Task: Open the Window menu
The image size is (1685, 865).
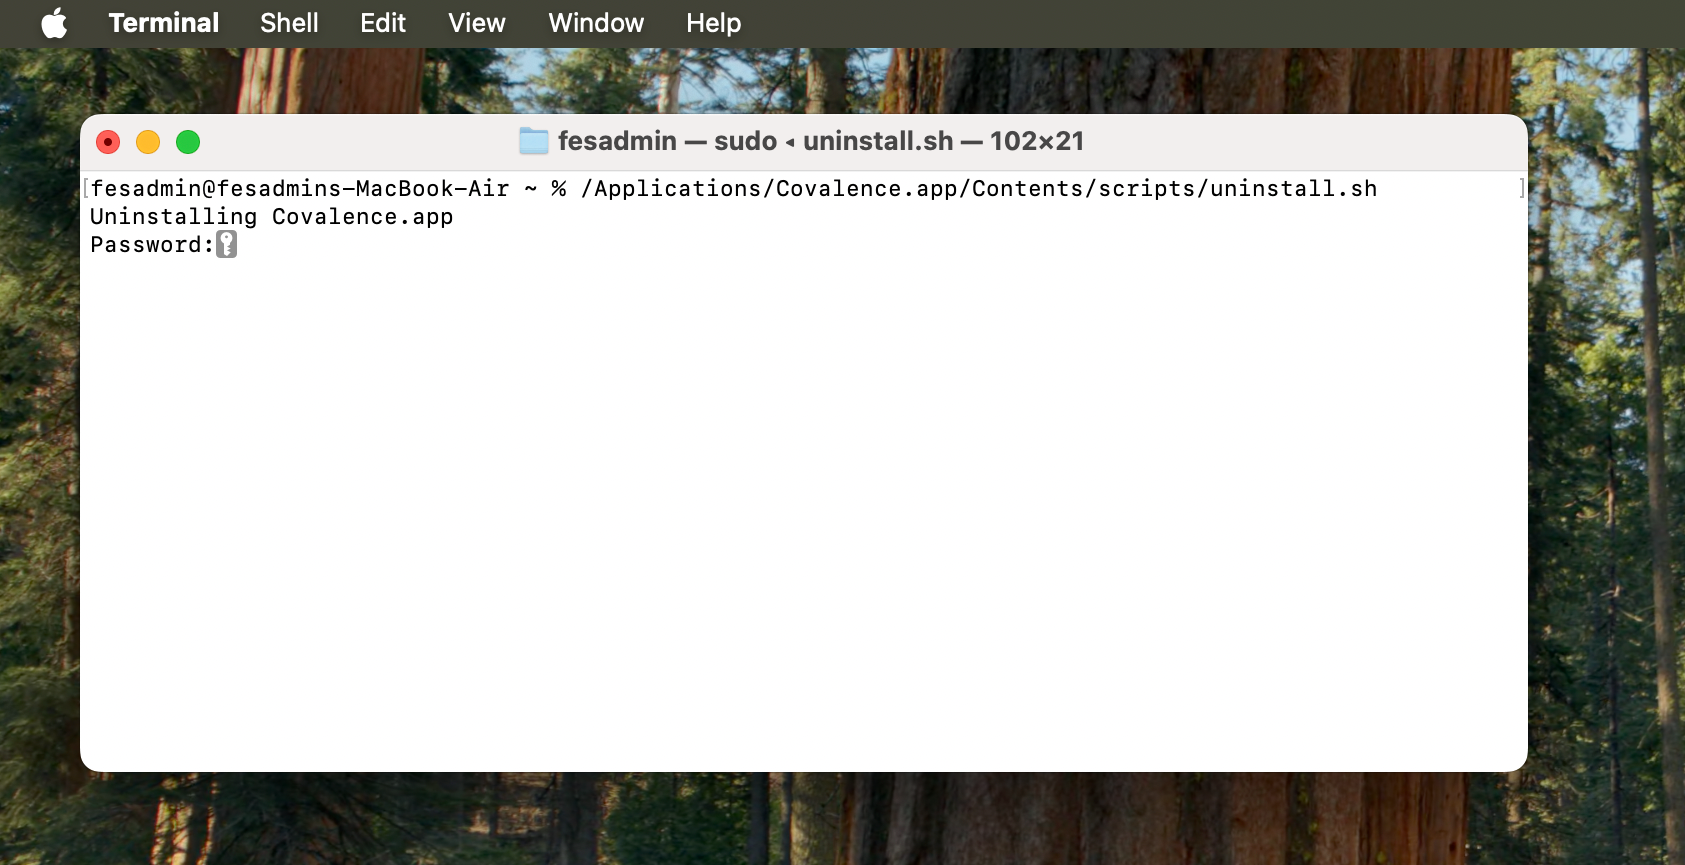Action: [596, 23]
